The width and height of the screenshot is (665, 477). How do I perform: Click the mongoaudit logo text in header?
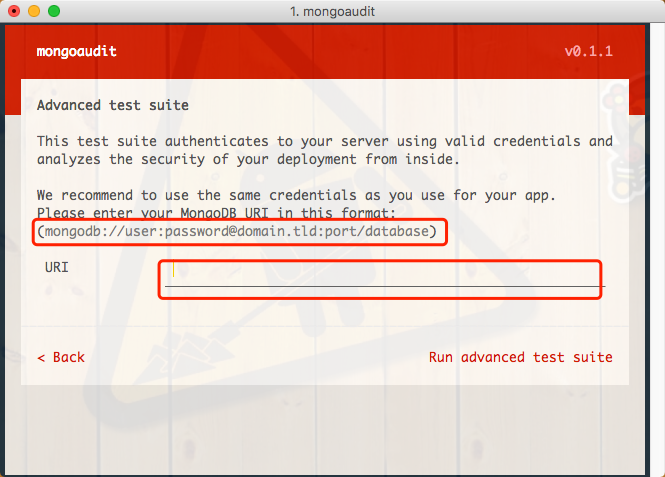click(x=76, y=51)
